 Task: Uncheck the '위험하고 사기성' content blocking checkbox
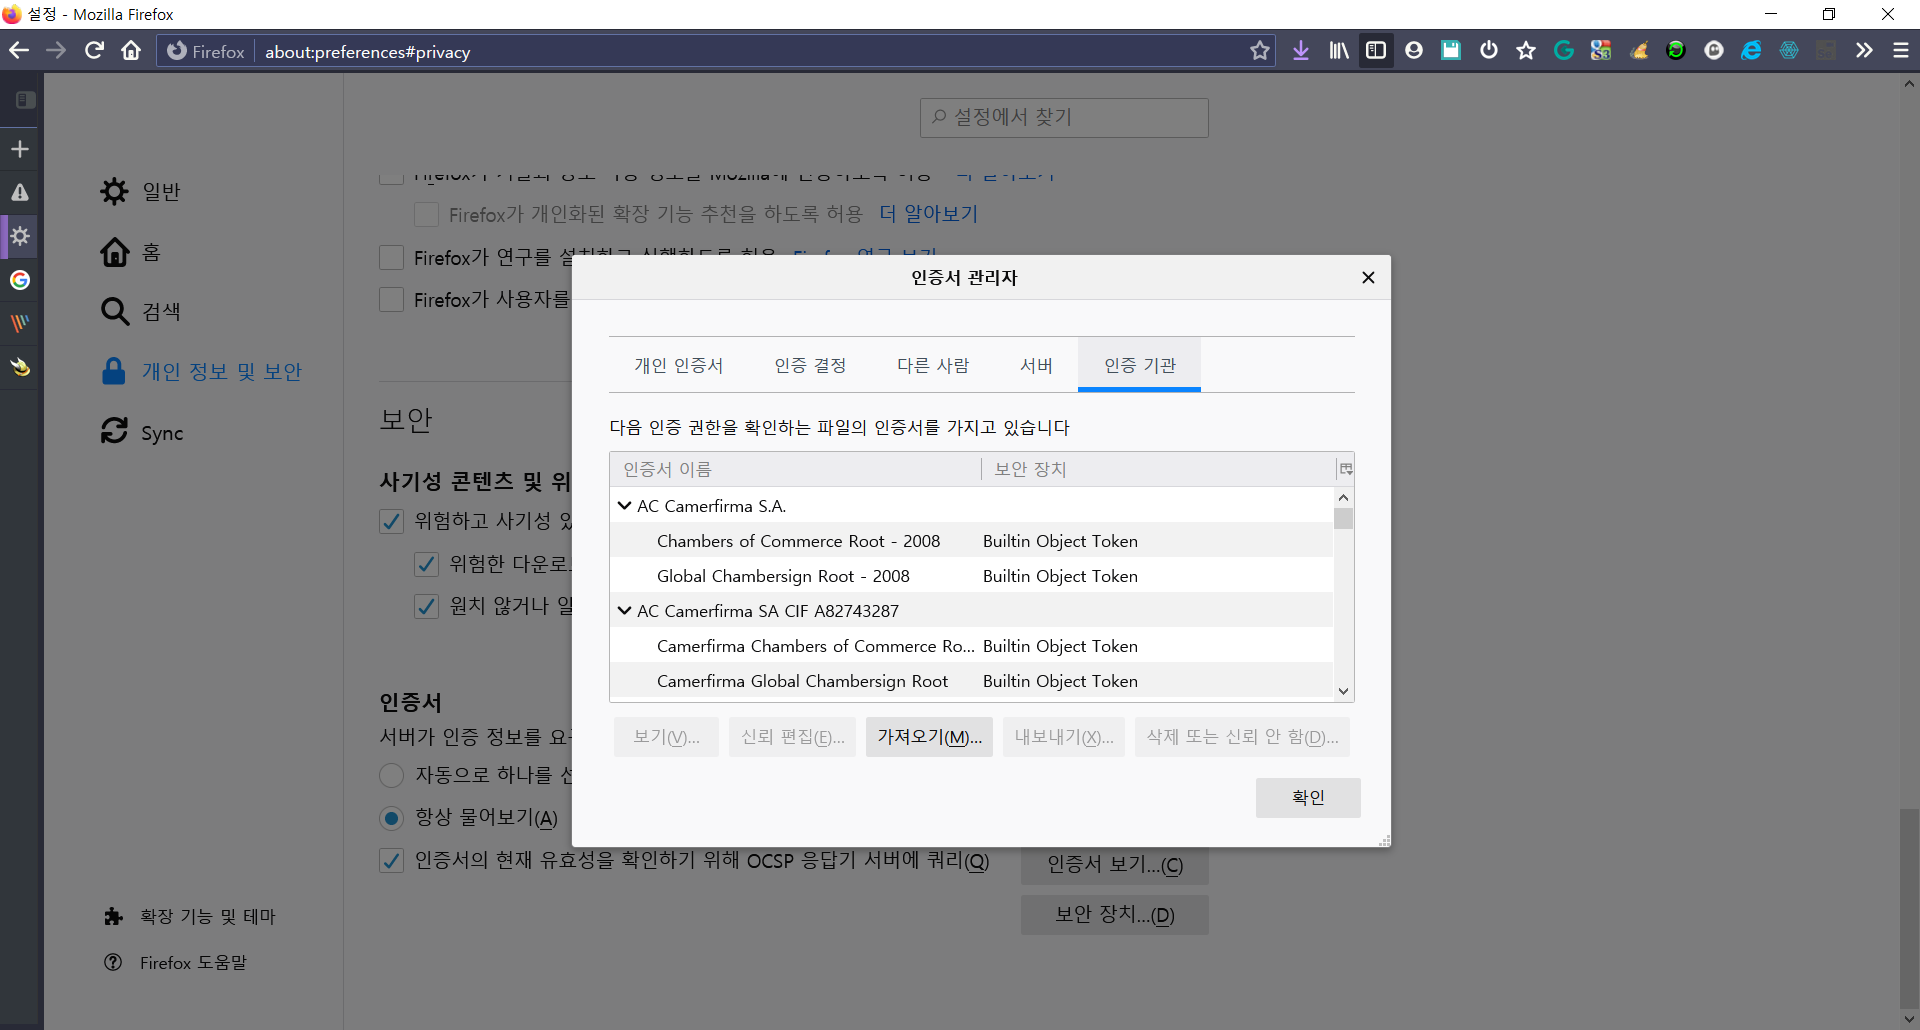[391, 521]
